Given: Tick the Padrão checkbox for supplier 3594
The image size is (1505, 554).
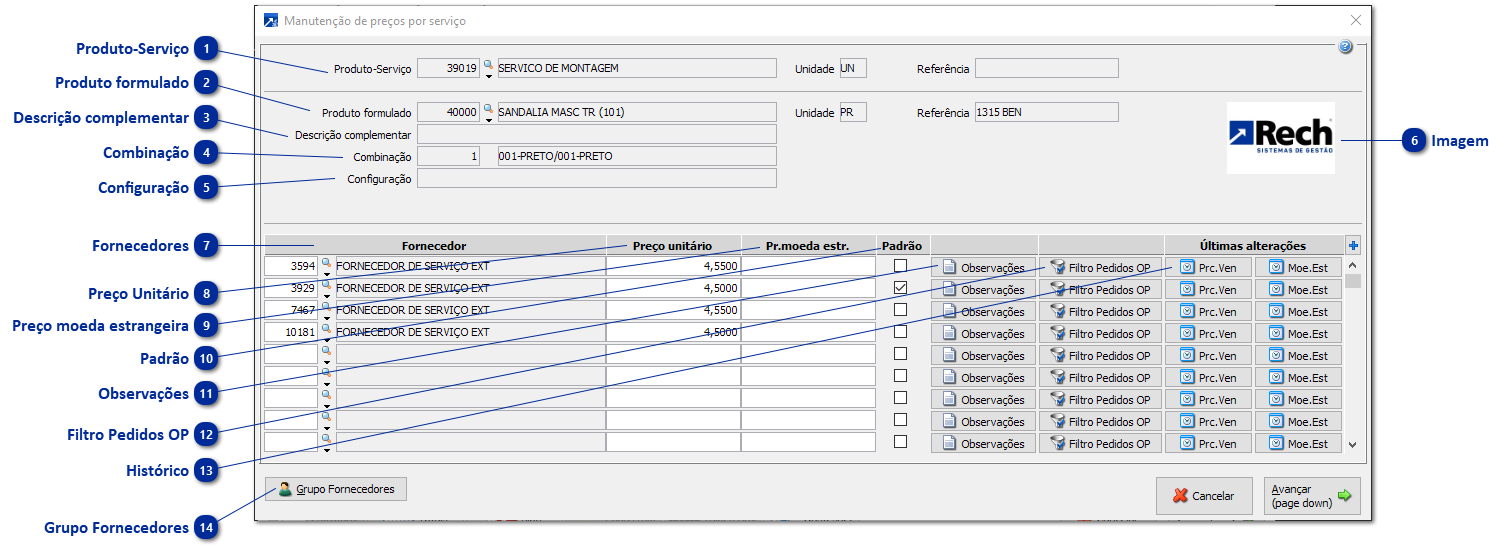Looking at the screenshot, I should coord(900,266).
